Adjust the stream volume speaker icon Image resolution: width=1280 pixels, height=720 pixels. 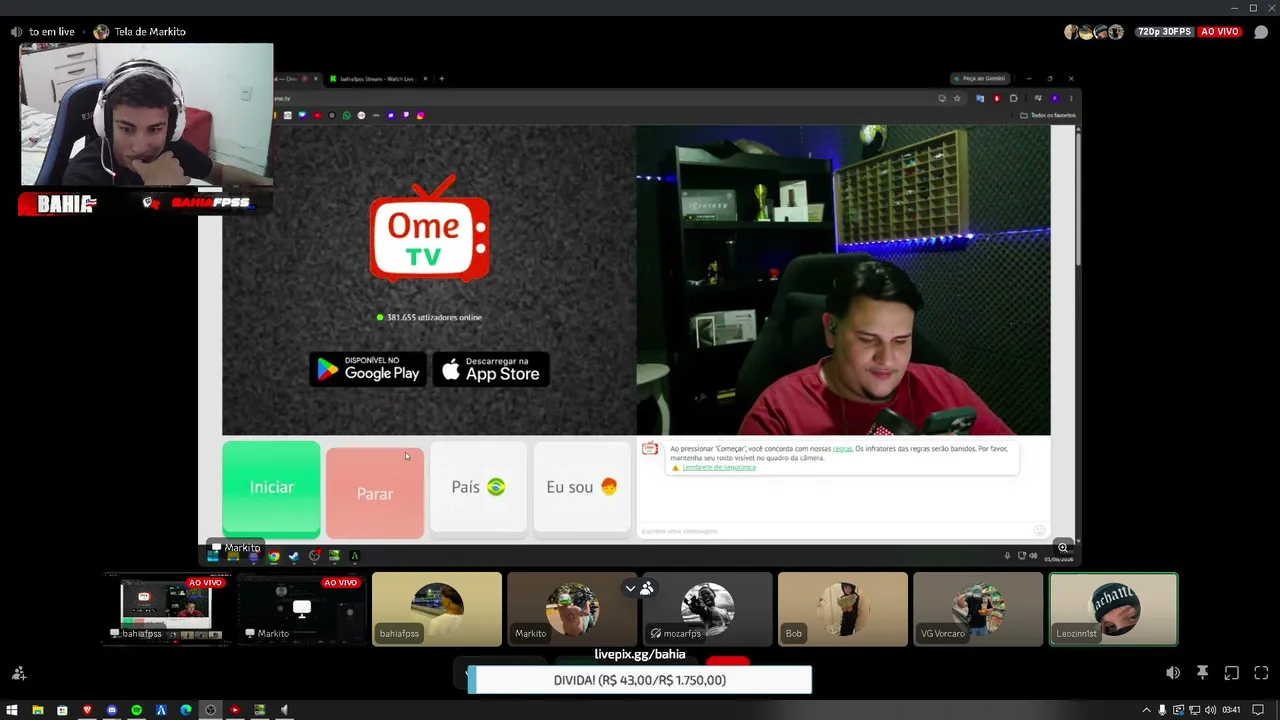click(1173, 673)
